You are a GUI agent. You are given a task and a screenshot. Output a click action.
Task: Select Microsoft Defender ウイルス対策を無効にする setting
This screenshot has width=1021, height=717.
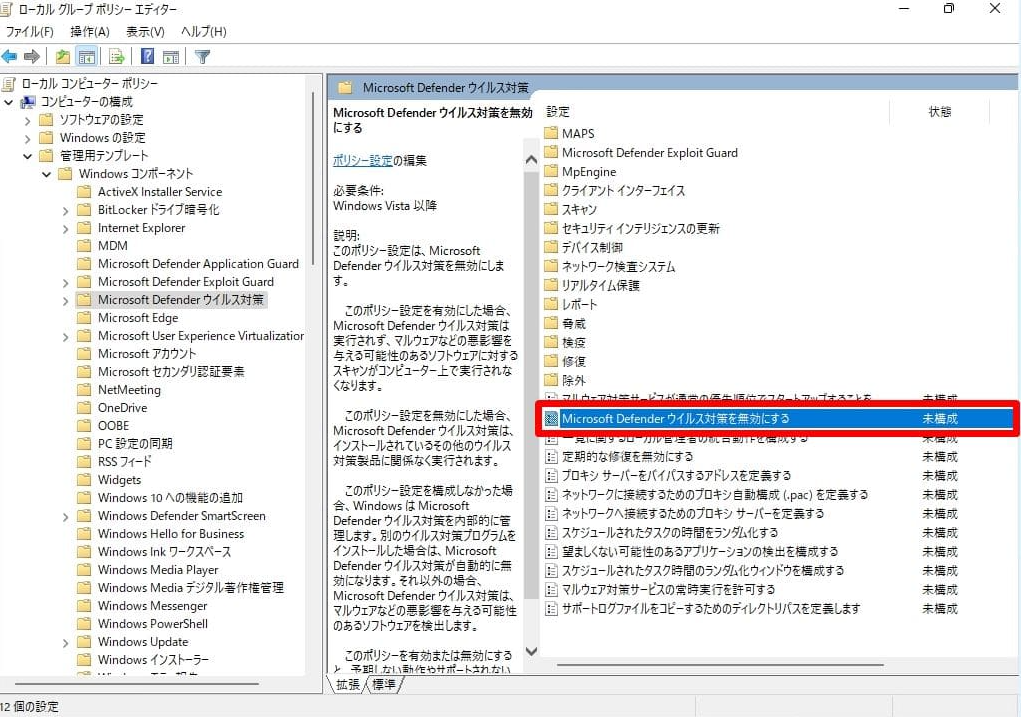pos(777,418)
